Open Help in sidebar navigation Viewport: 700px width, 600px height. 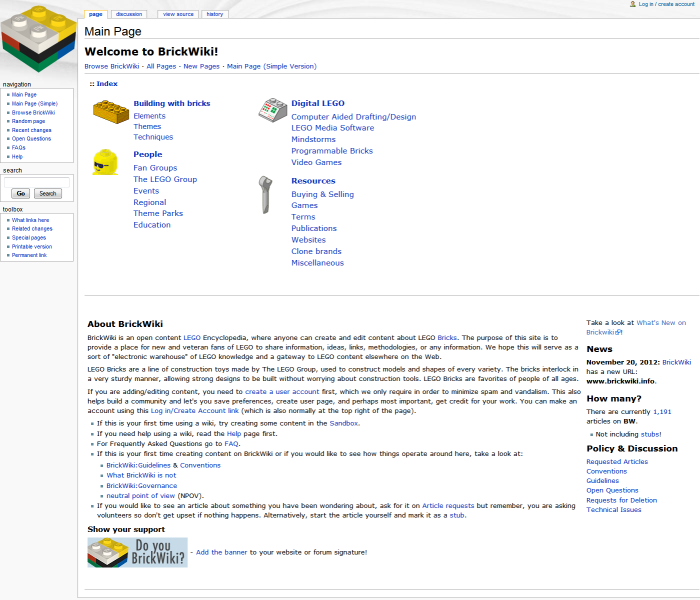17,157
